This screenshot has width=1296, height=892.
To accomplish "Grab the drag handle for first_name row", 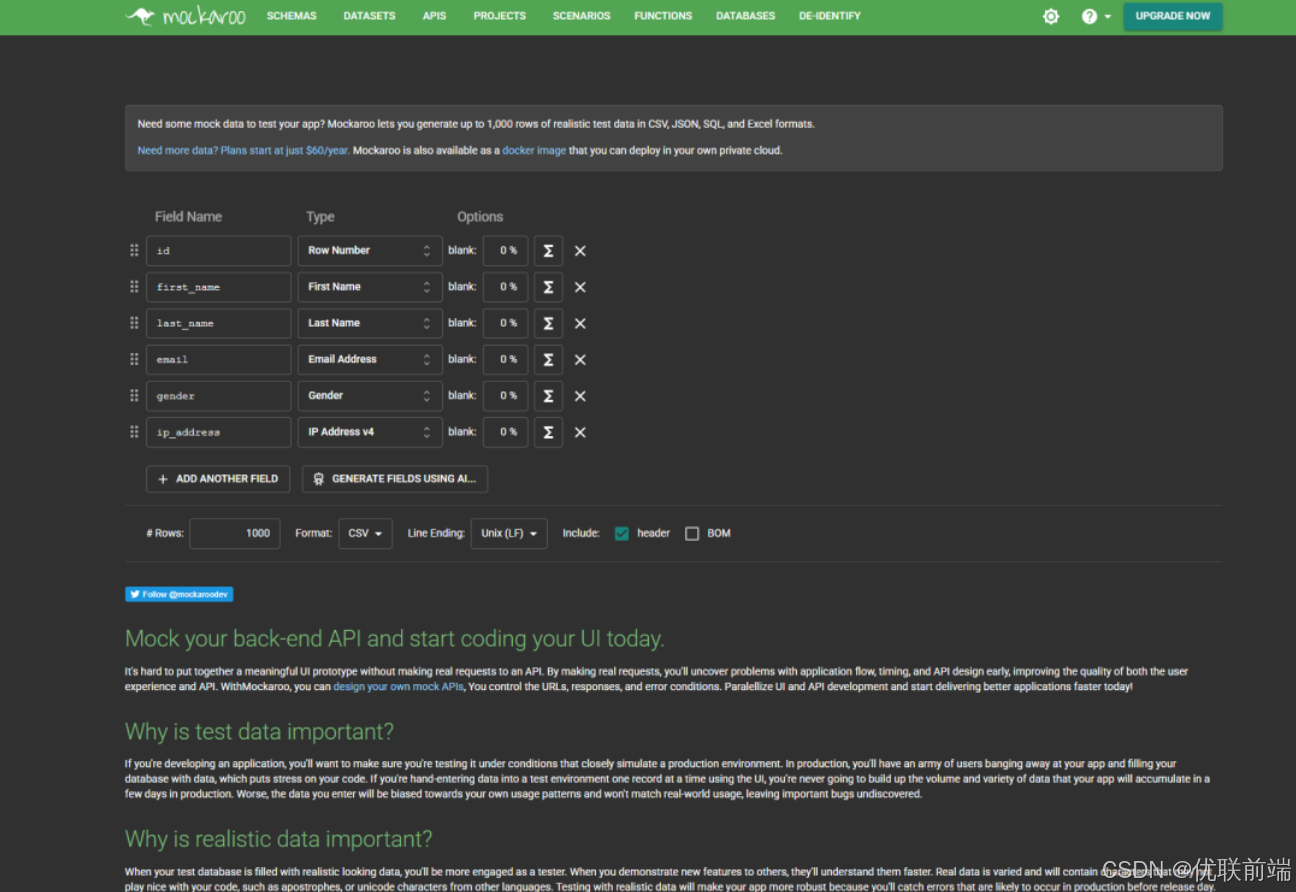I will (134, 287).
